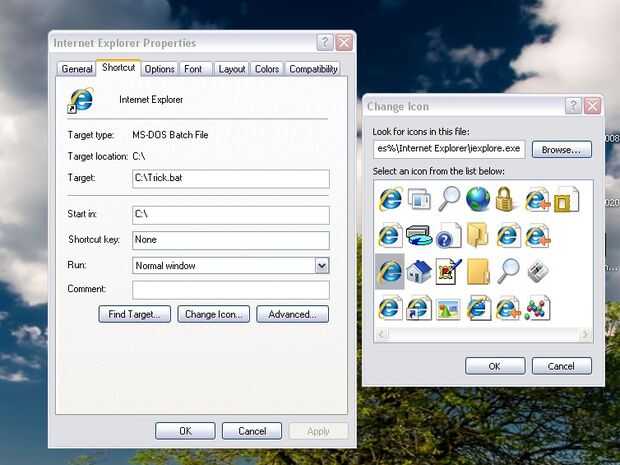The image size is (620, 465).
Task: Click the Look for icons file path field
Action: (x=449, y=149)
